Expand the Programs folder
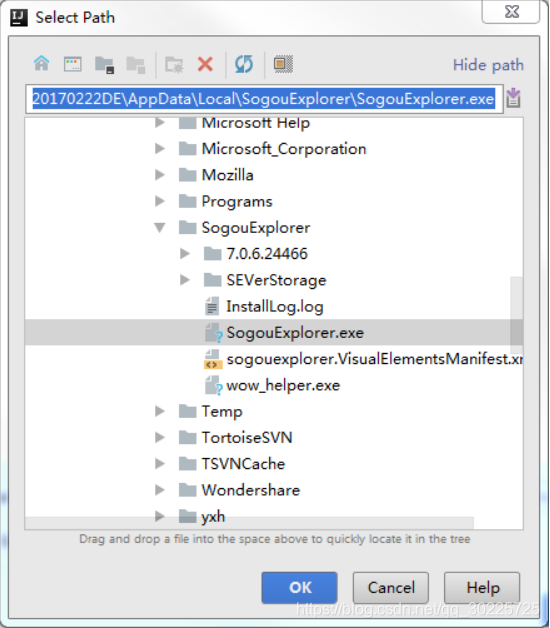The image size is (550, 628). coord(160,201)
